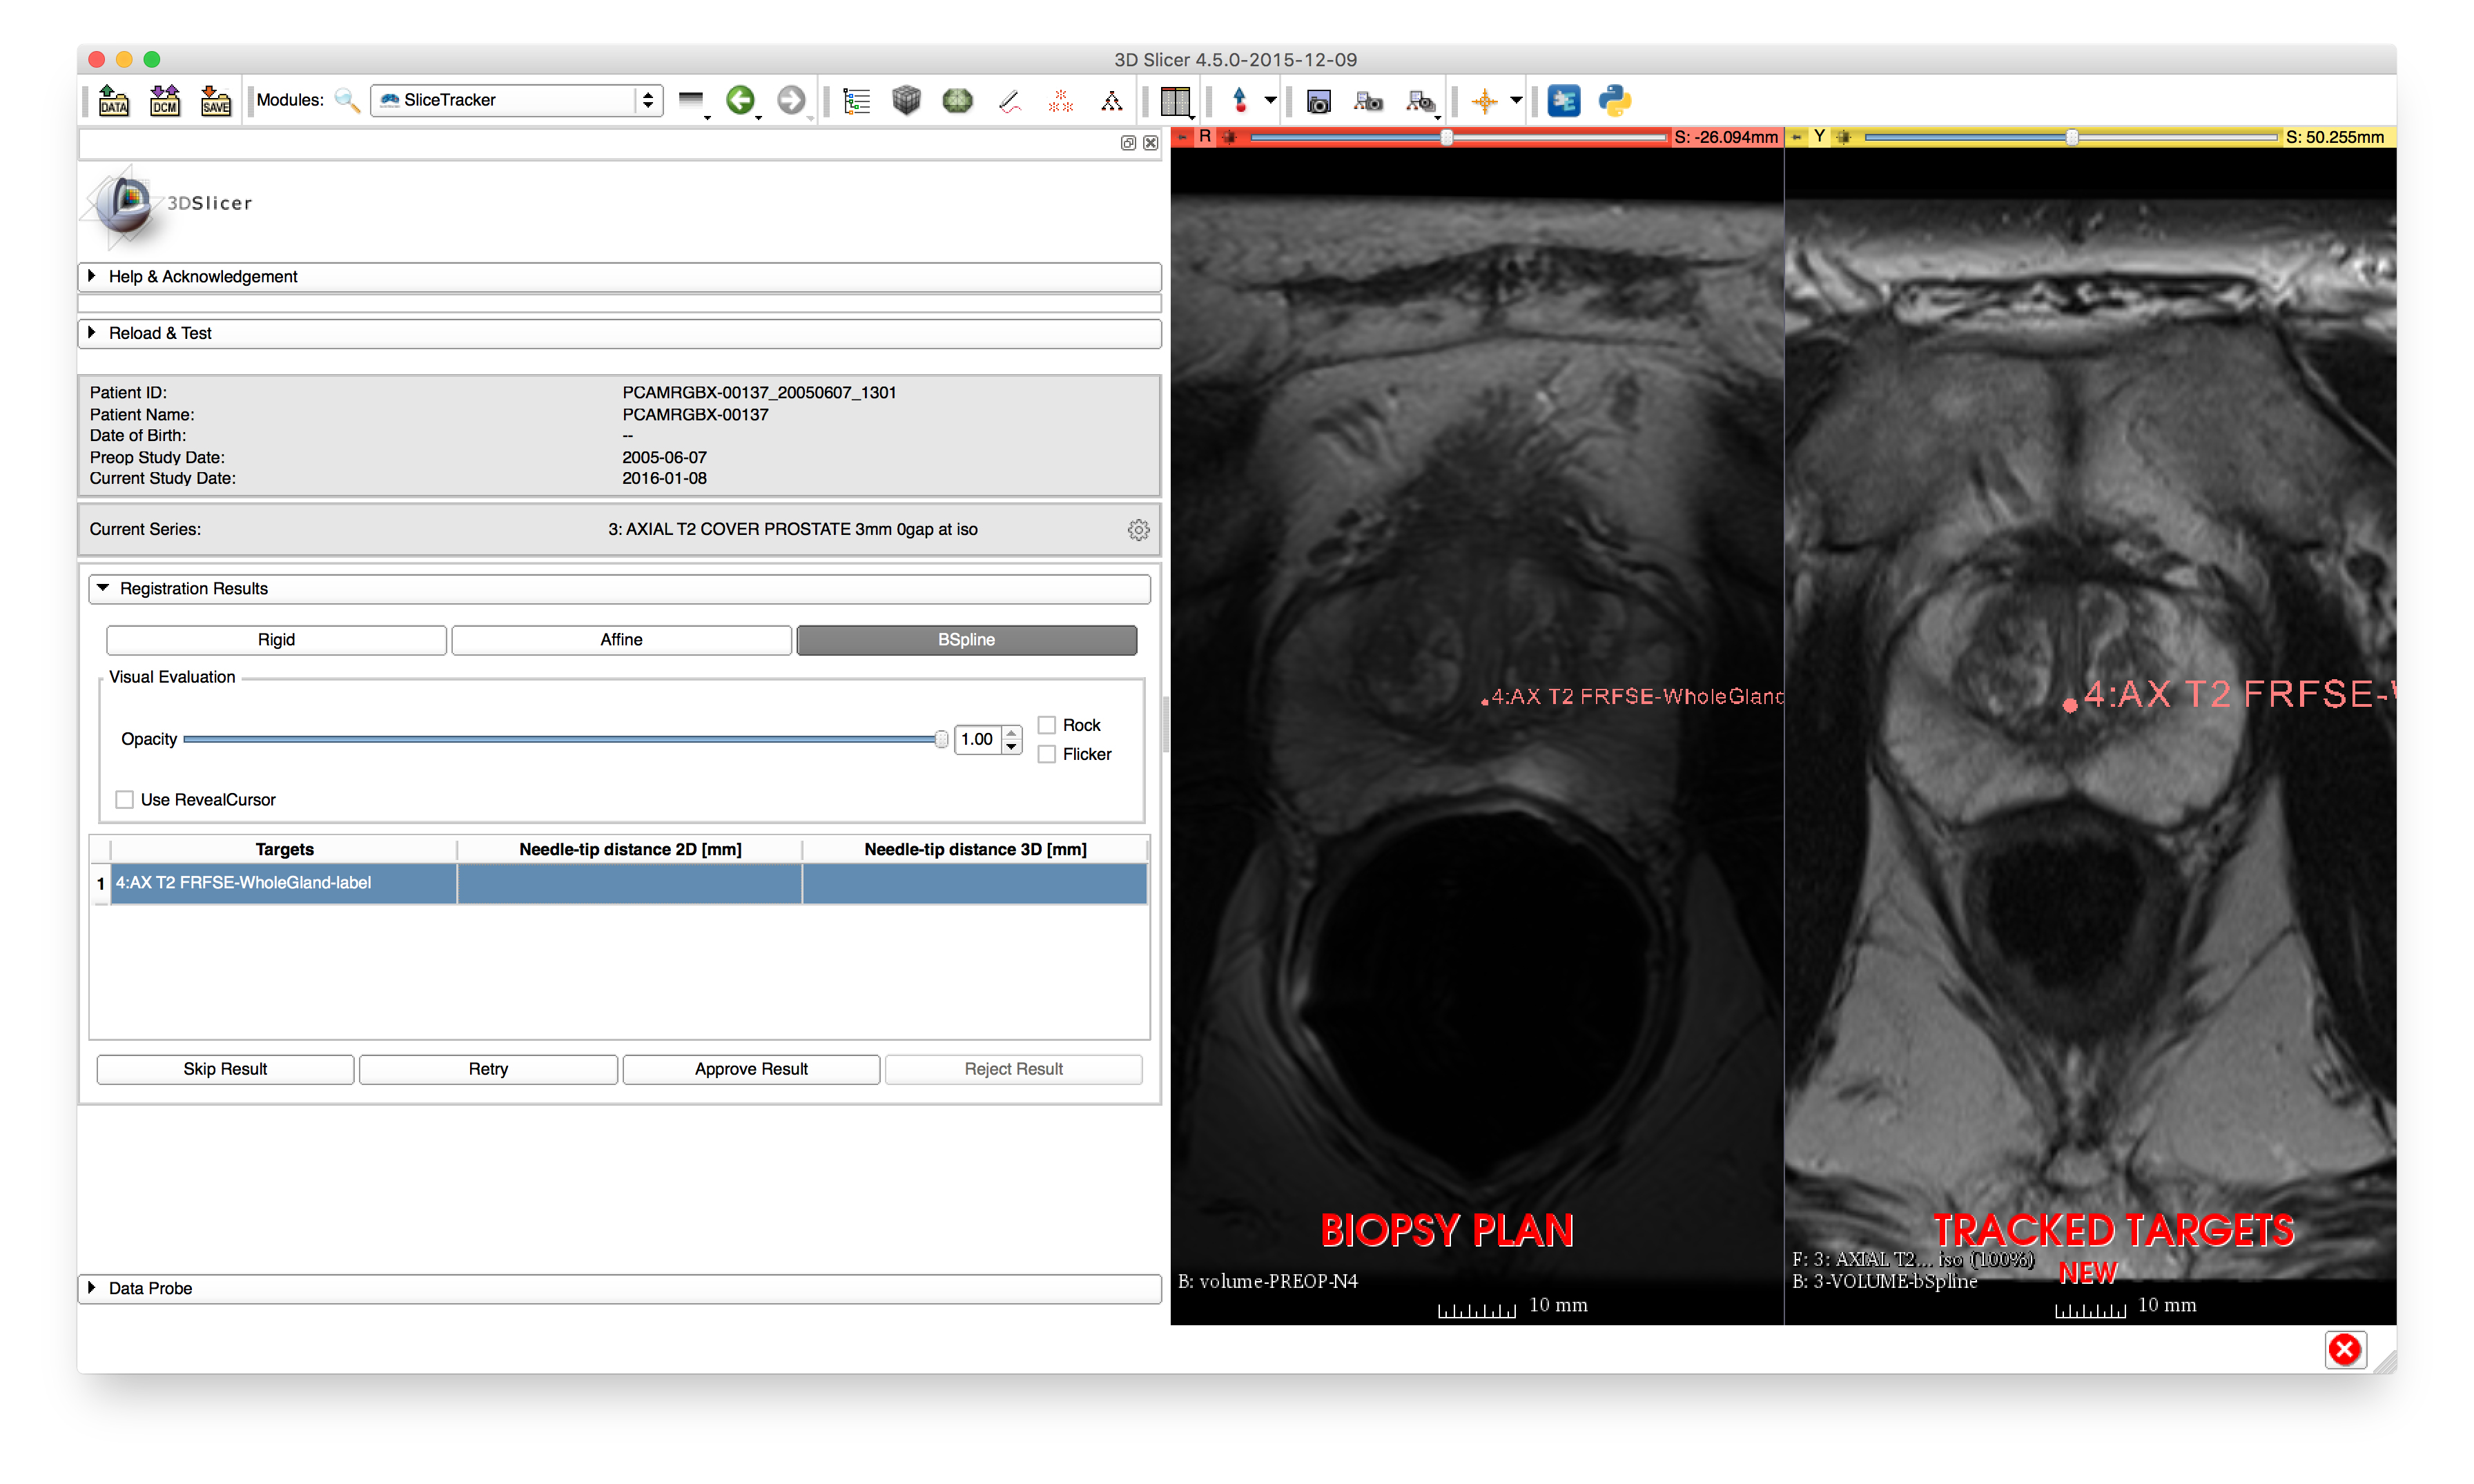Screen dimensions: 2474x1484
Task: Click the screenshot capture camera icon
Action: (x=1318, y=100)
